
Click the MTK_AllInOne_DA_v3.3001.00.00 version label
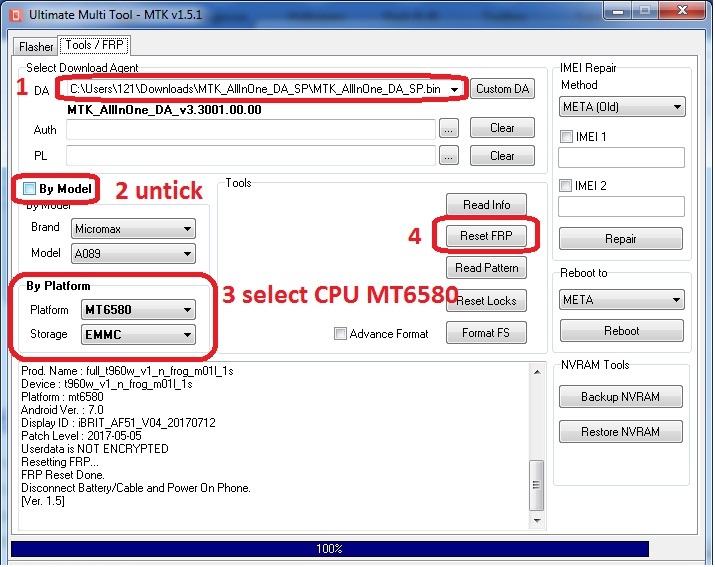pyautogui.click(x=164, y=110)
